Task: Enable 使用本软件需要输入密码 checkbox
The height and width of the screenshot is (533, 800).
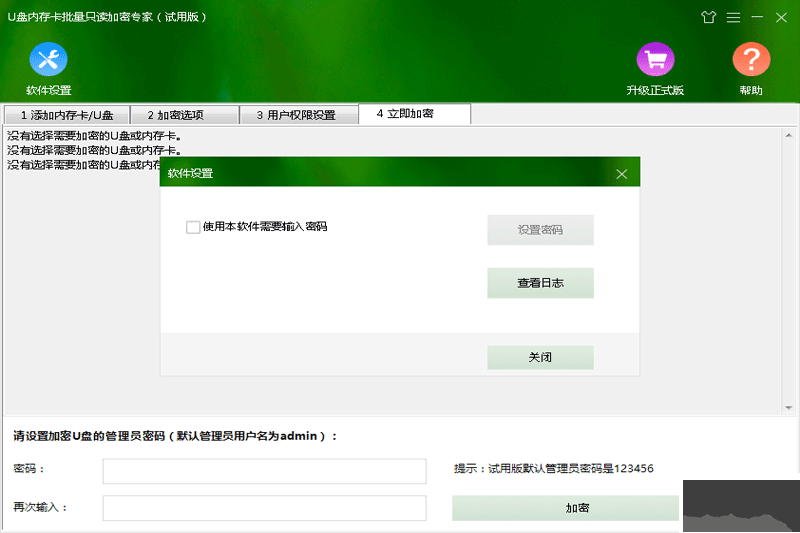Action: [193, 227]
